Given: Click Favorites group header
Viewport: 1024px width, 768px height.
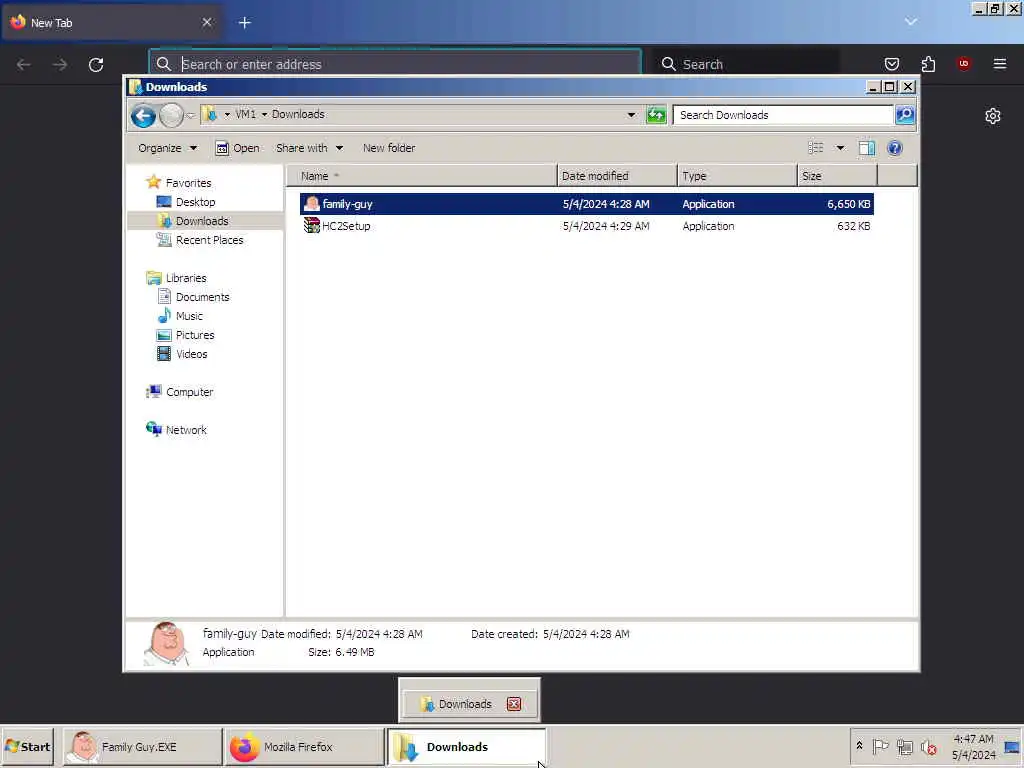Looking at the screenshot, I should (188, 183).
